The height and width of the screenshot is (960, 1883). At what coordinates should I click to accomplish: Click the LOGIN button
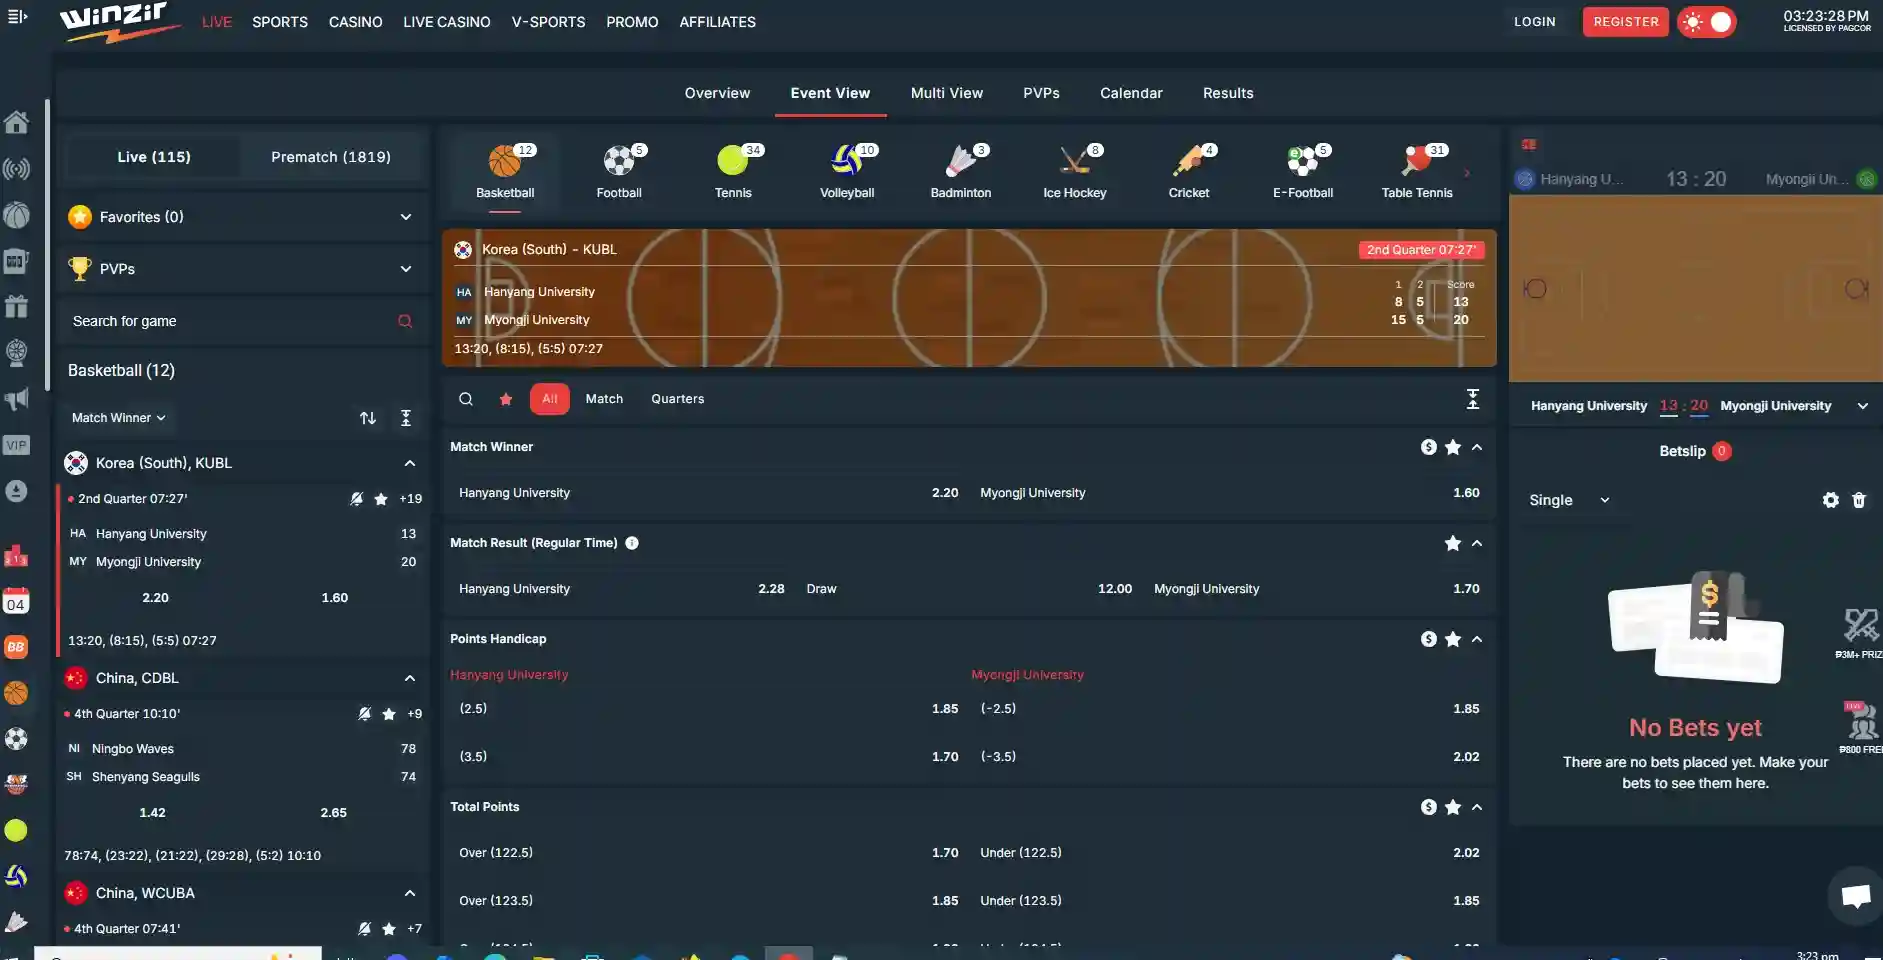(x=1534, y=22)
